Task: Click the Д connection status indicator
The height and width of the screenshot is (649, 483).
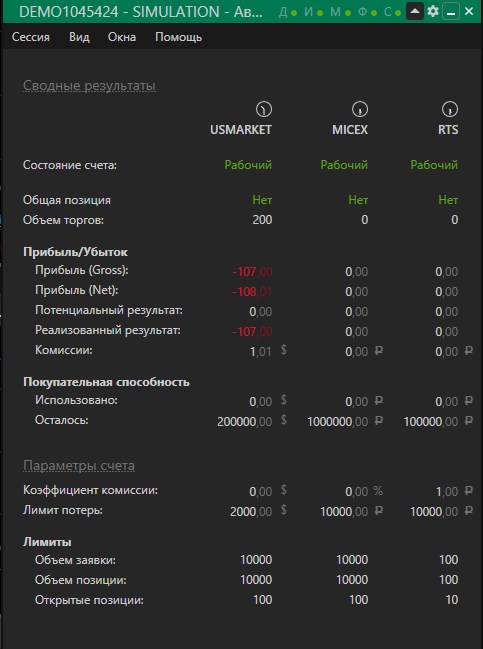Action: (x=288, y=12)
